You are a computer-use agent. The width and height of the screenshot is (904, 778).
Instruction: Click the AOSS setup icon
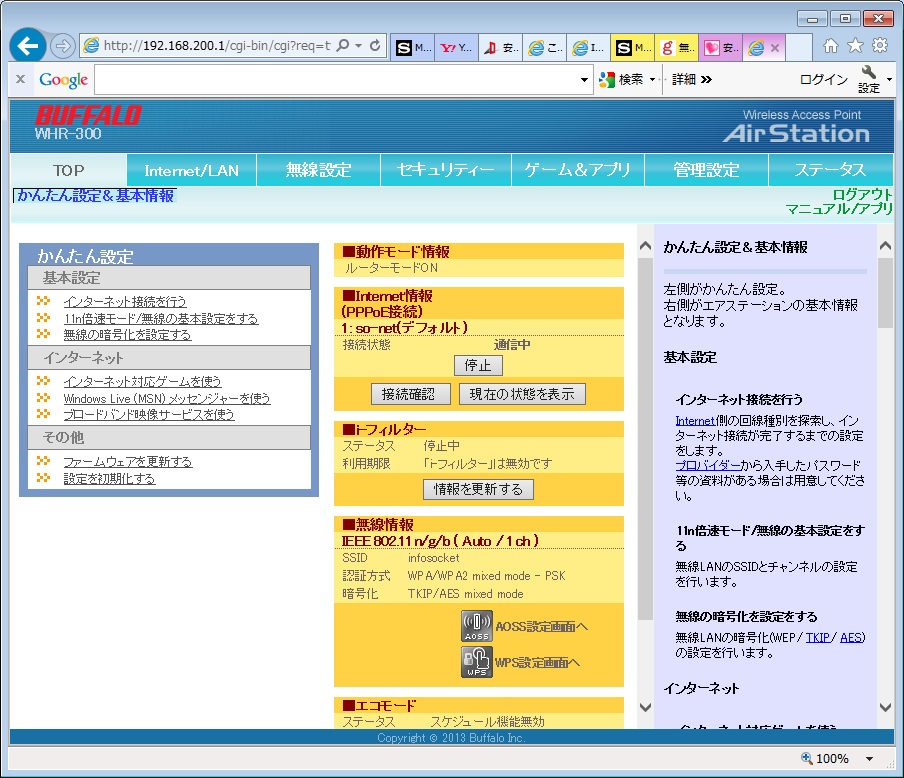(477, 626)
